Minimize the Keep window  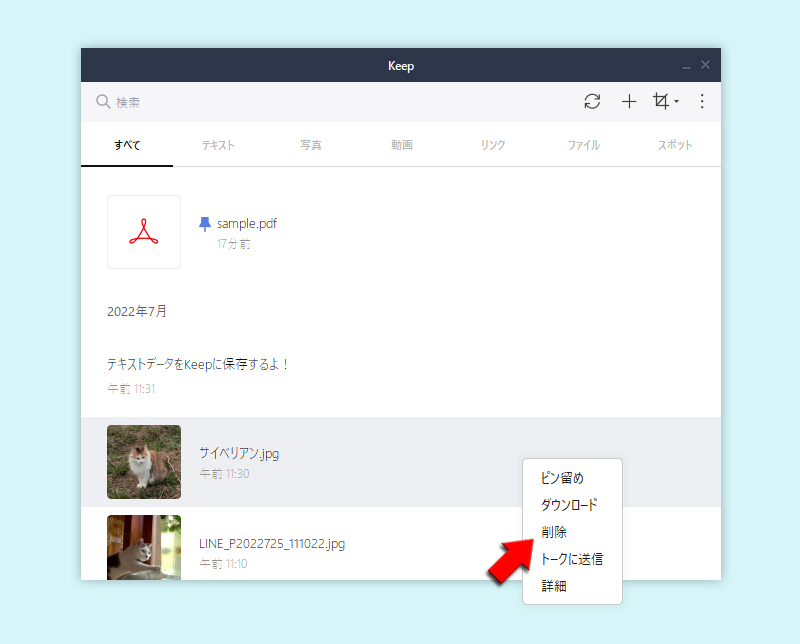[x=686, y=66]
